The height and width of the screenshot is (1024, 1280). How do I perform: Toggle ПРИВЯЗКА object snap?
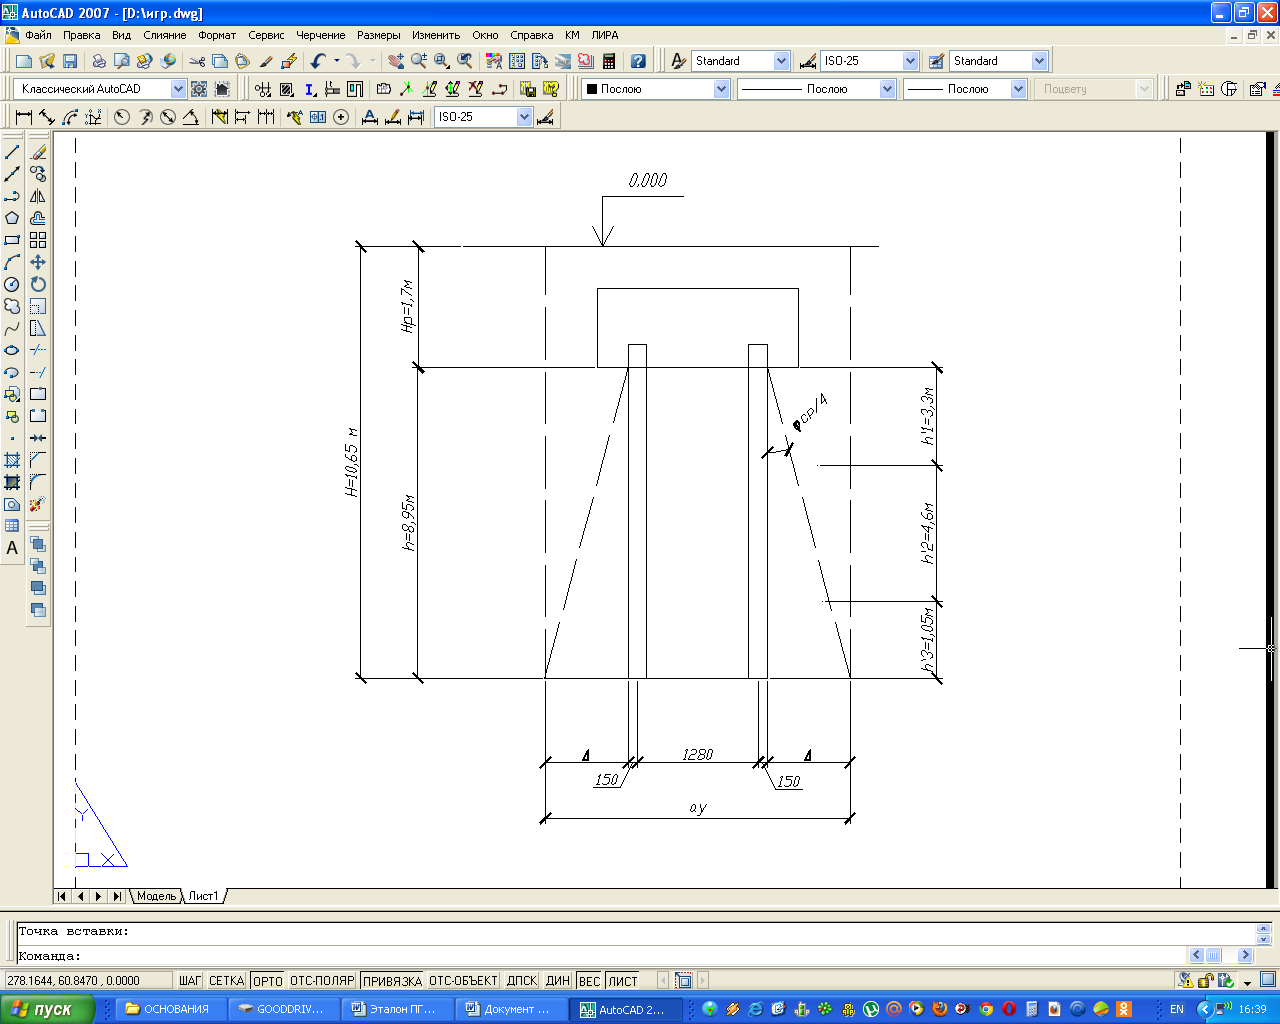(x=392, y=981)
